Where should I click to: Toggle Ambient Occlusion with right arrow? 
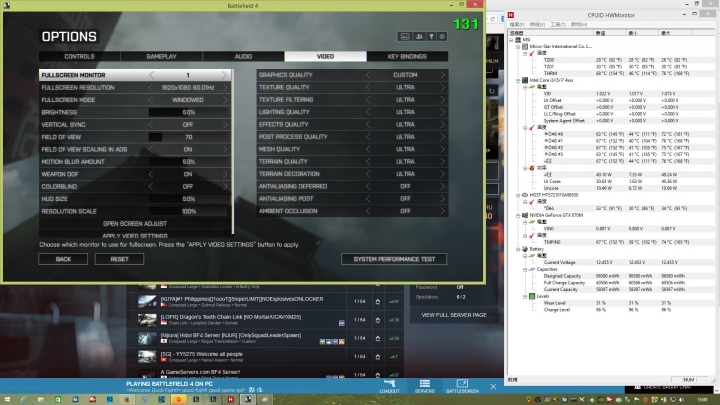pos(443,211)
